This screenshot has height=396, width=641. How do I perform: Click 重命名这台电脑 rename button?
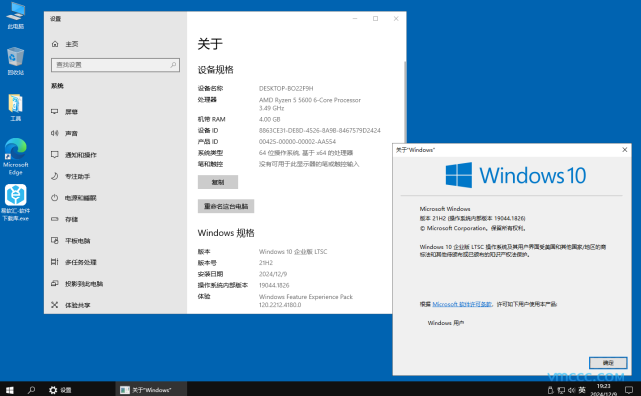(226, 206)
